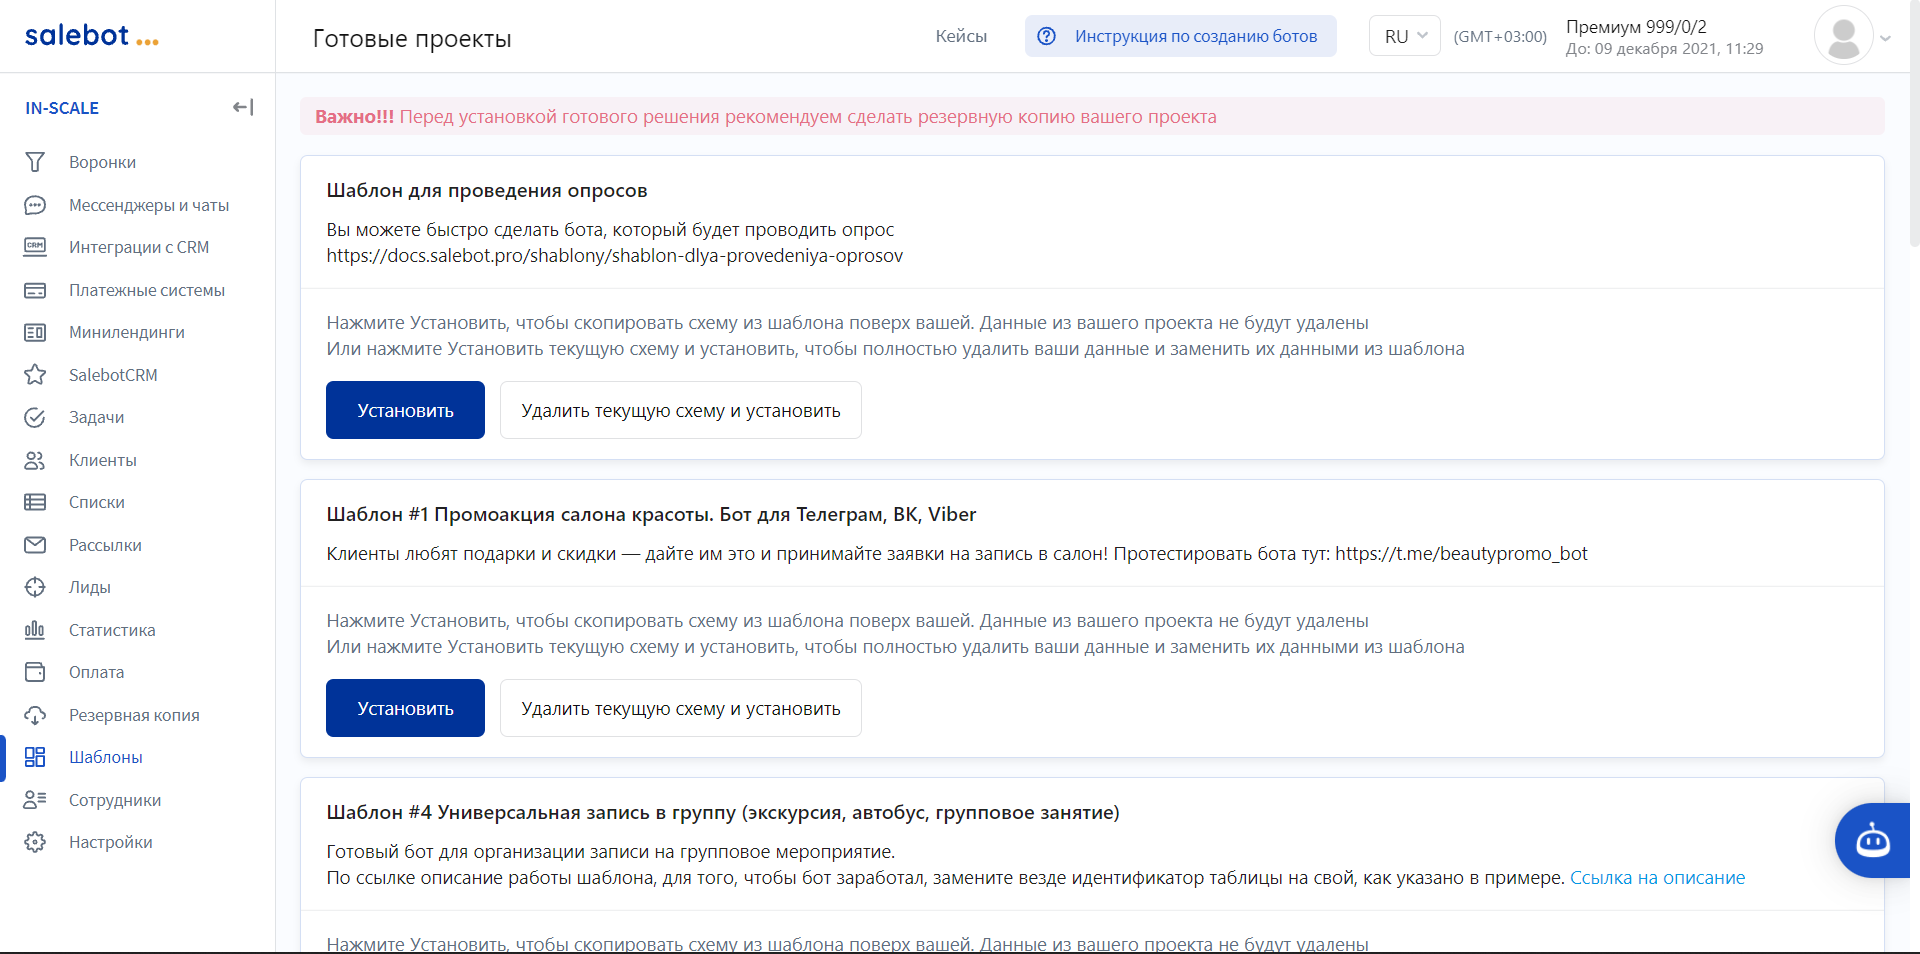Select Настройки in the sidebar

111,842
